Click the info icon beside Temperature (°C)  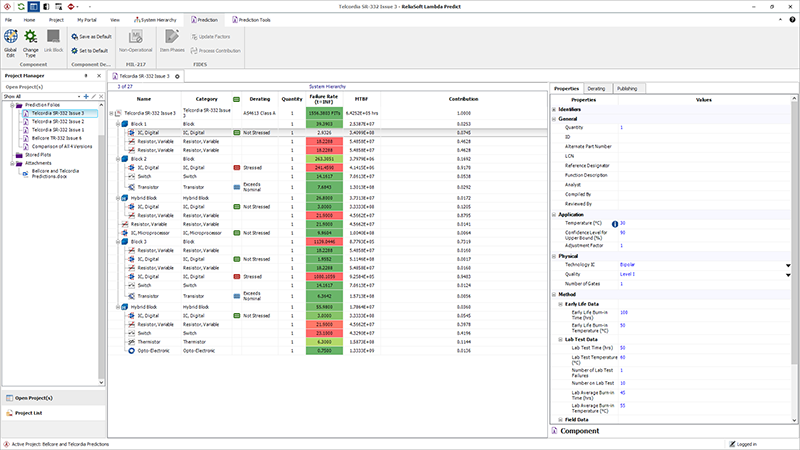(615, 223)
